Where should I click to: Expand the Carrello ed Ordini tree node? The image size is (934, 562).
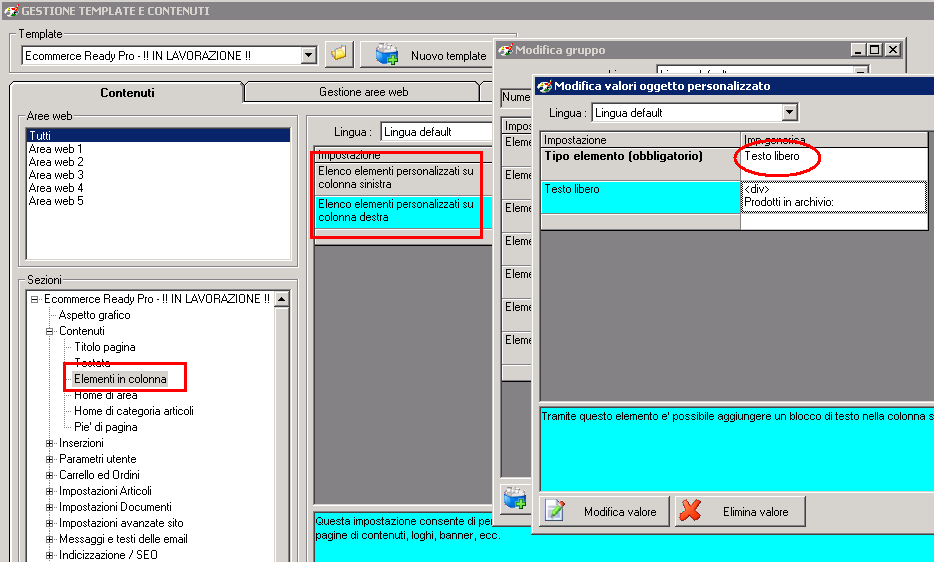pos(50,476)
